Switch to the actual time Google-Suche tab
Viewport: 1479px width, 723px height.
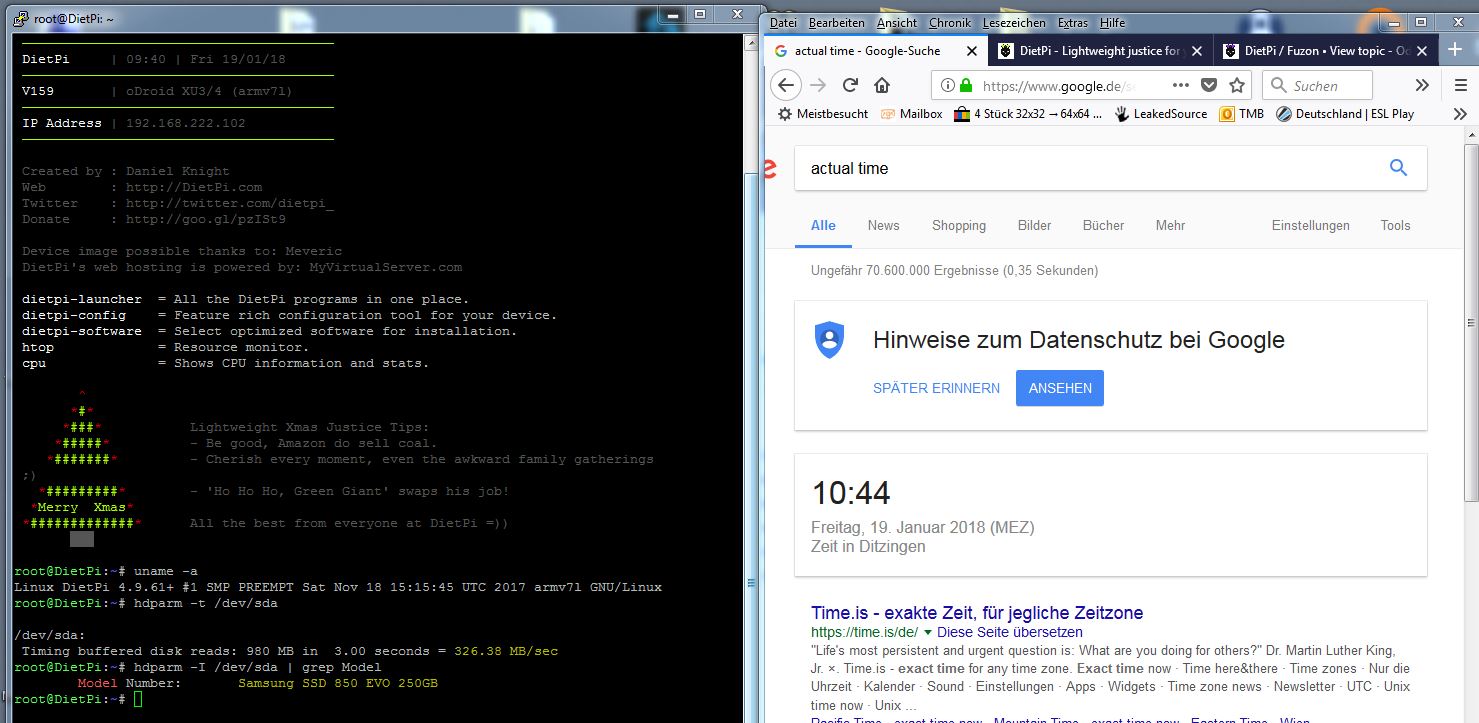coord(876,51)
